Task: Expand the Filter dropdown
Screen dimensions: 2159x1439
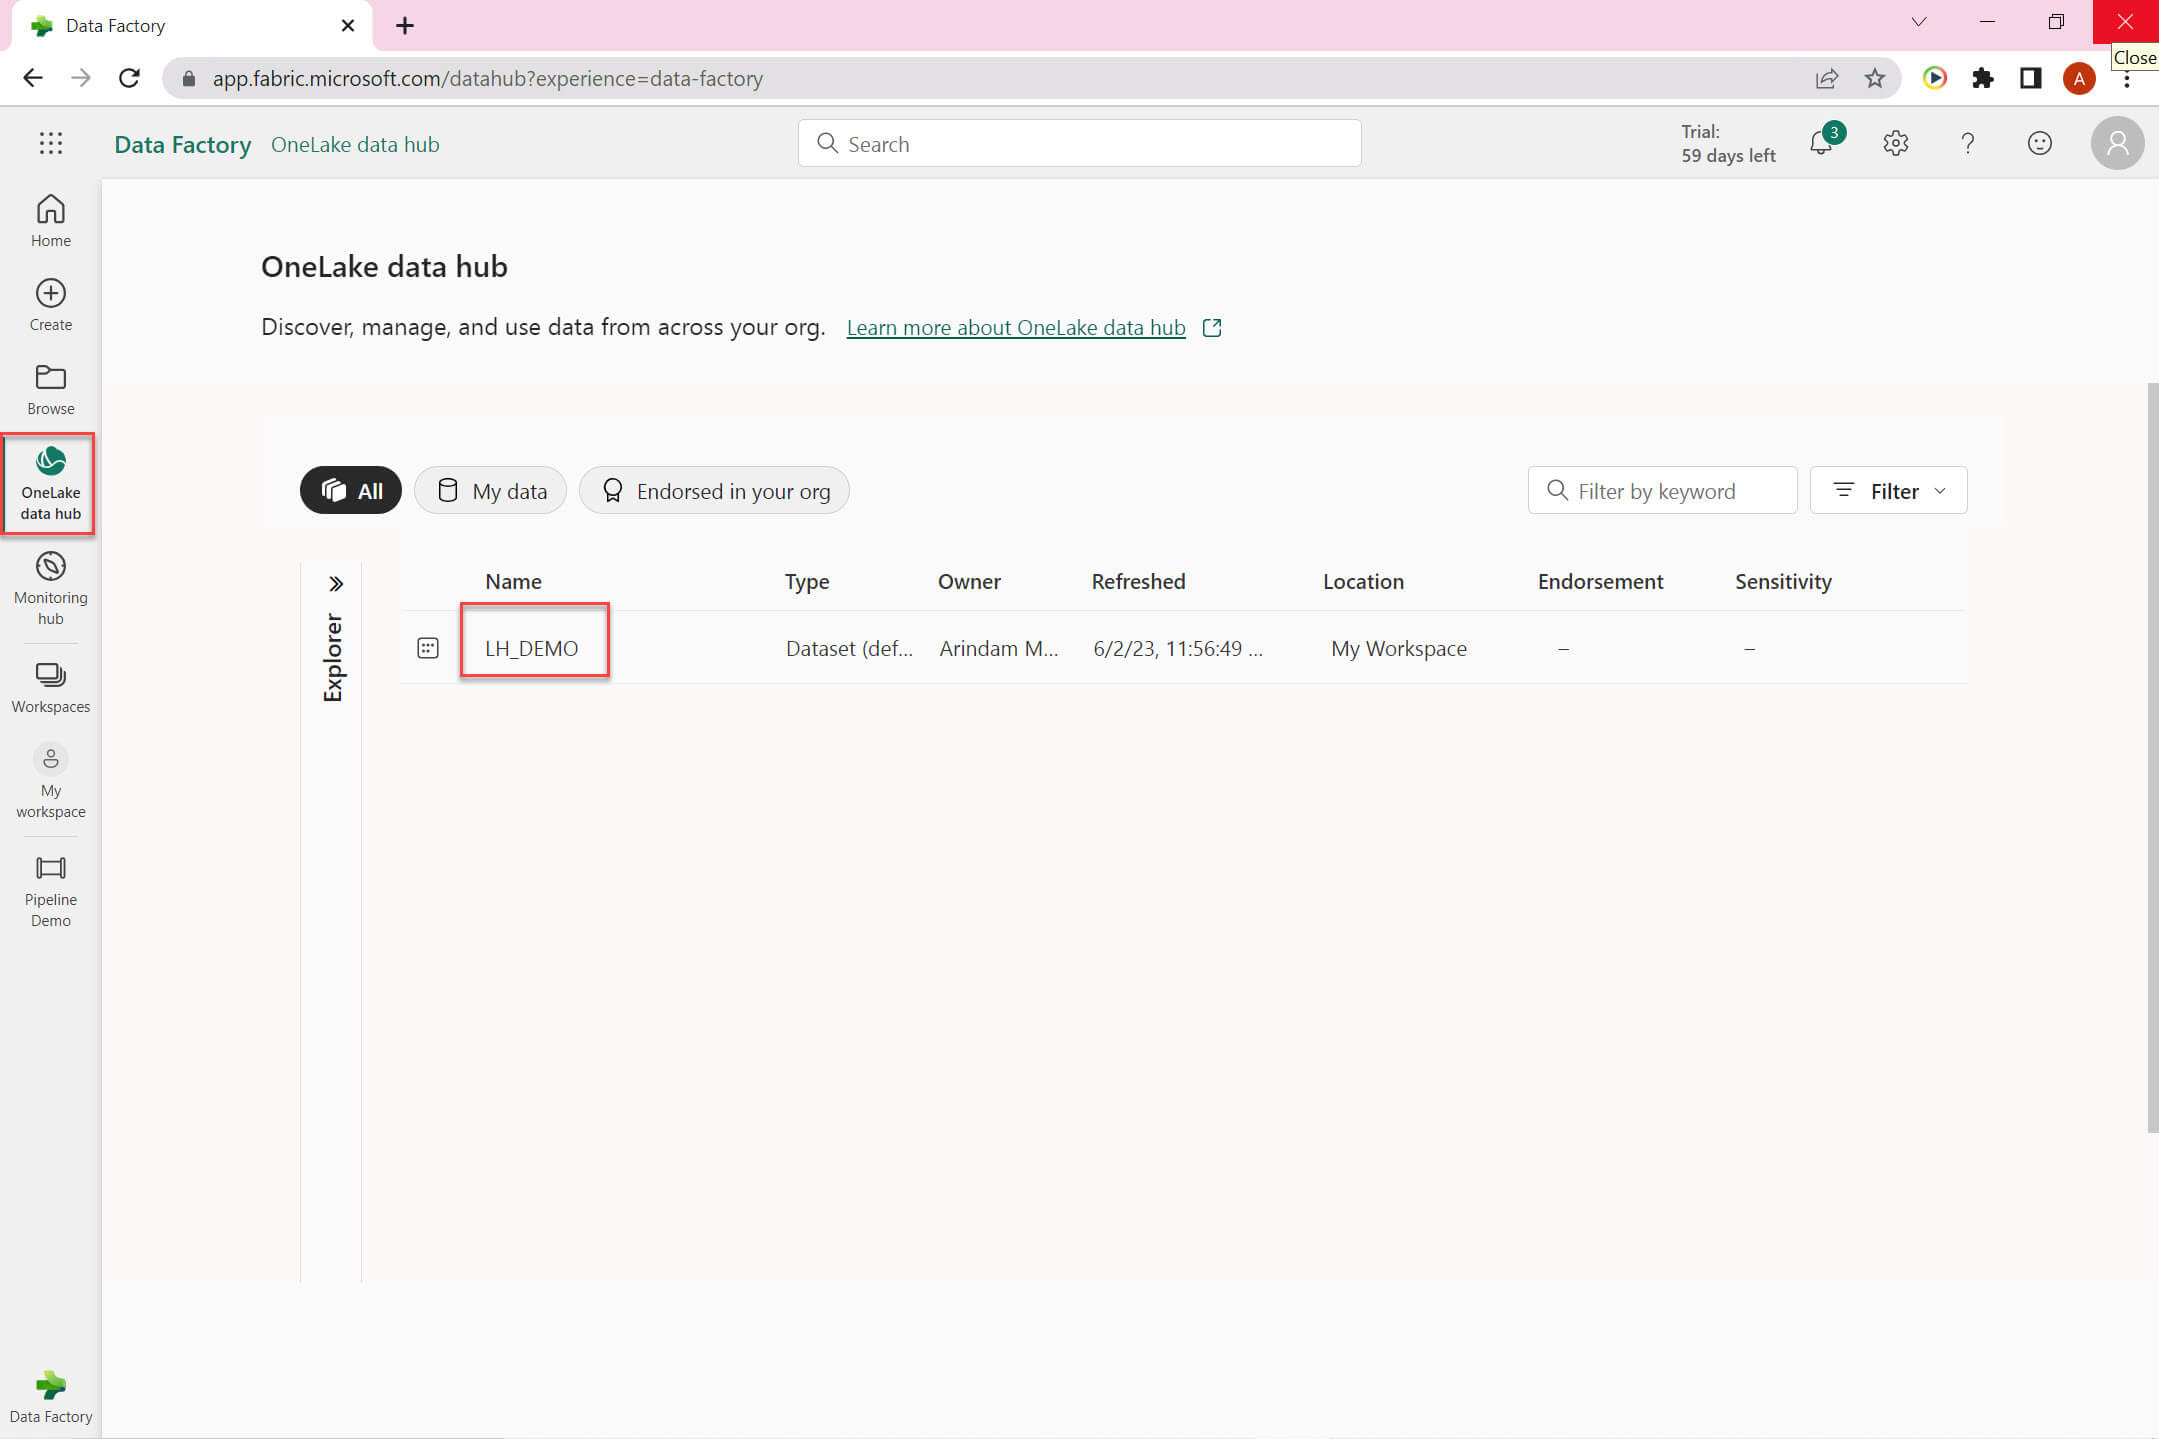Action: point(1888,491)
